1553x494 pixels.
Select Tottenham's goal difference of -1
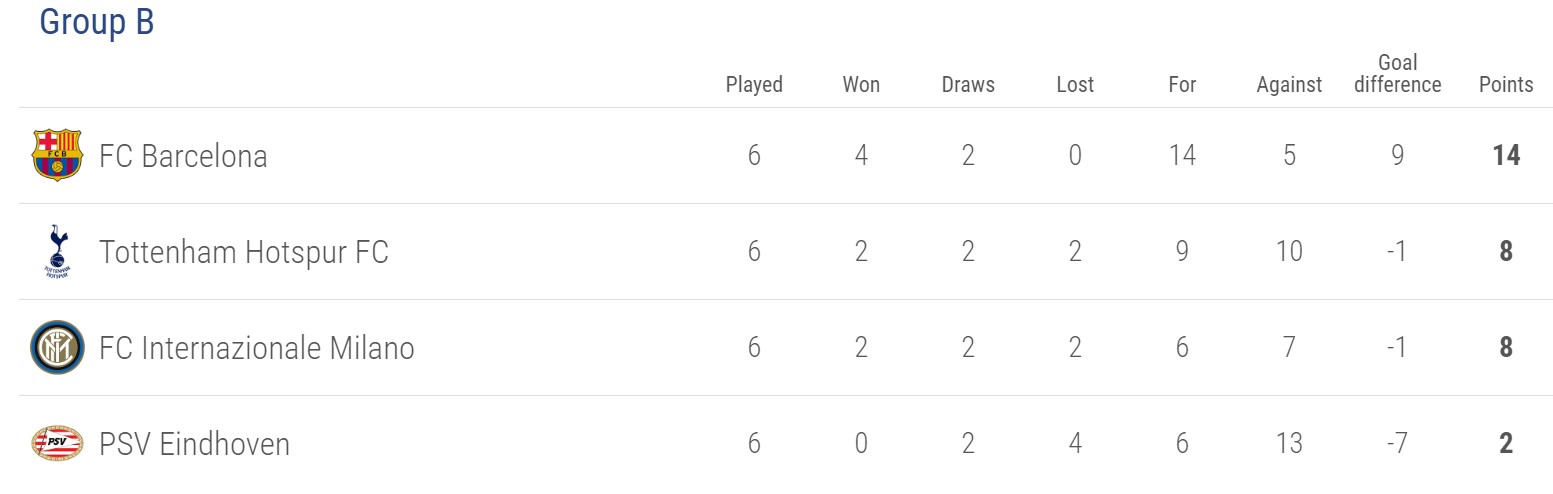(1397, 252)
